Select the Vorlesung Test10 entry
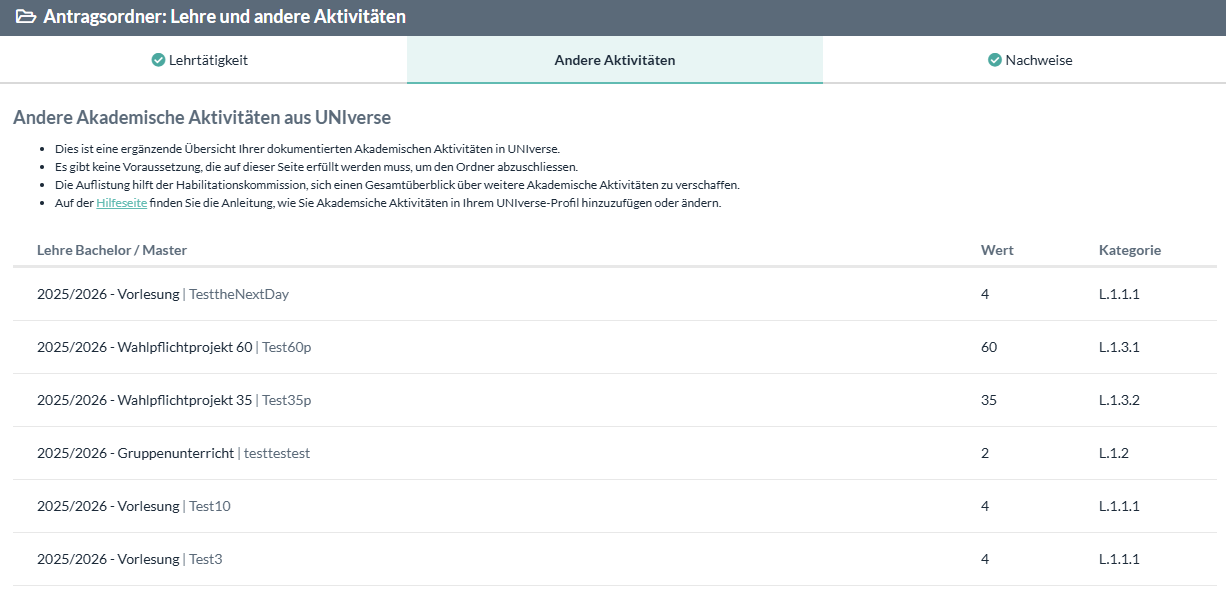This screenshot has width=1226, height=590. [x=134, y=506]
